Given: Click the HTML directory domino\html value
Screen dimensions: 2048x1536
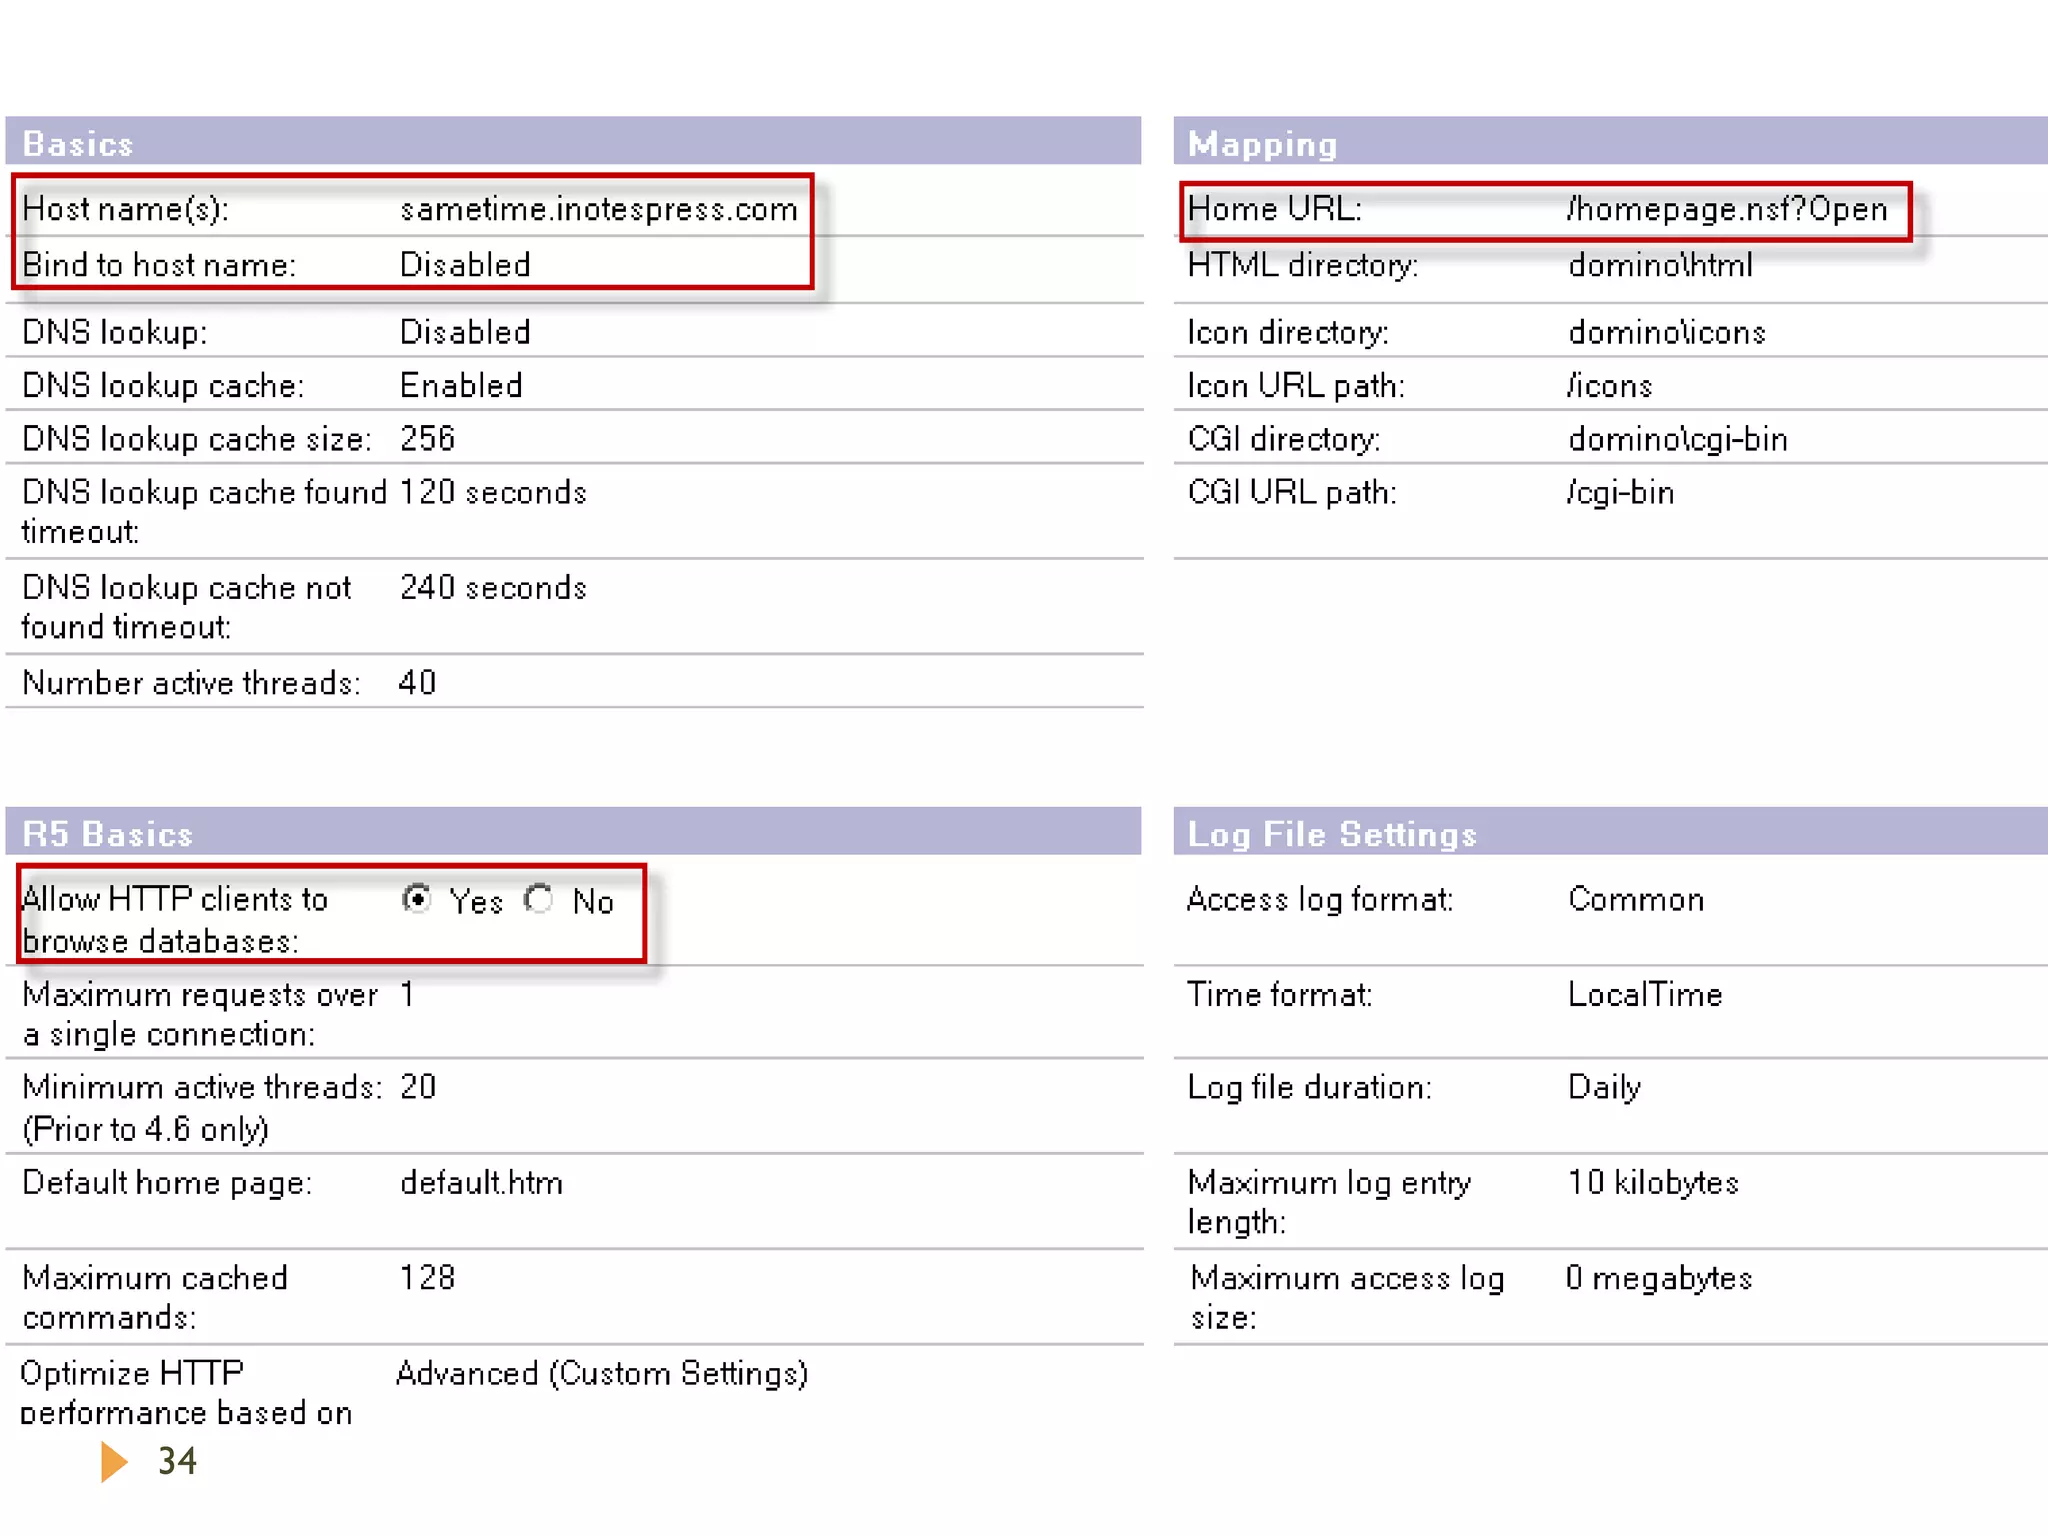Looking at the screenshot, I should click(x=1660, y=265).
